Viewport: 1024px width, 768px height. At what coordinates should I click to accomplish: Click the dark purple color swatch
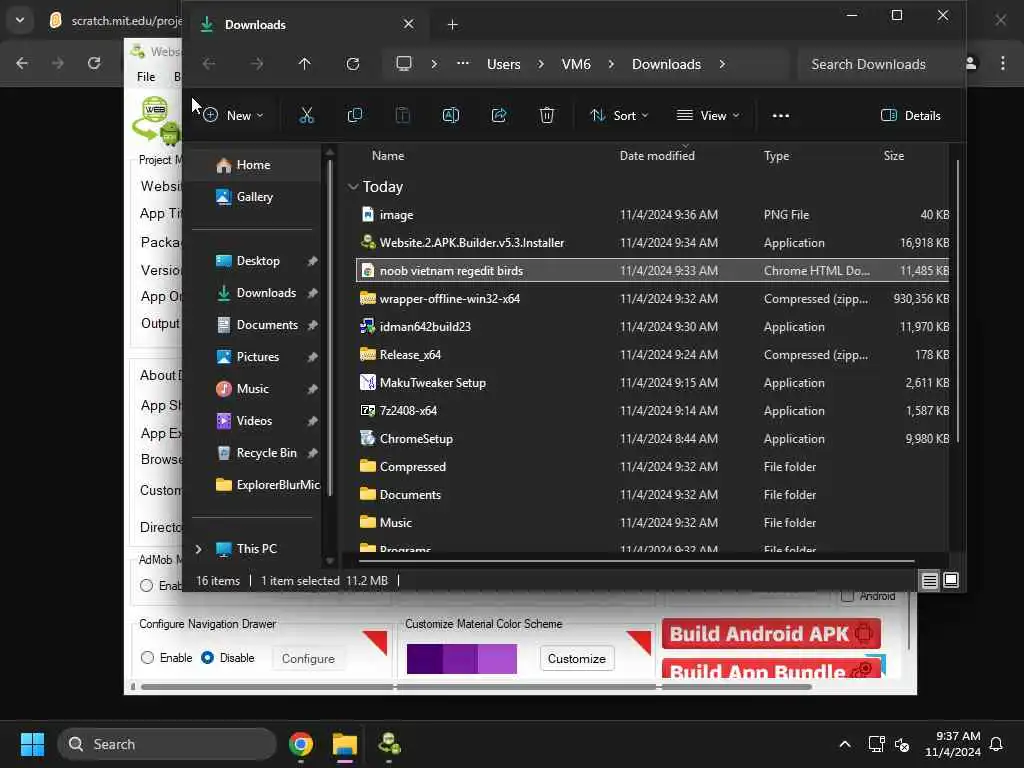424,658
